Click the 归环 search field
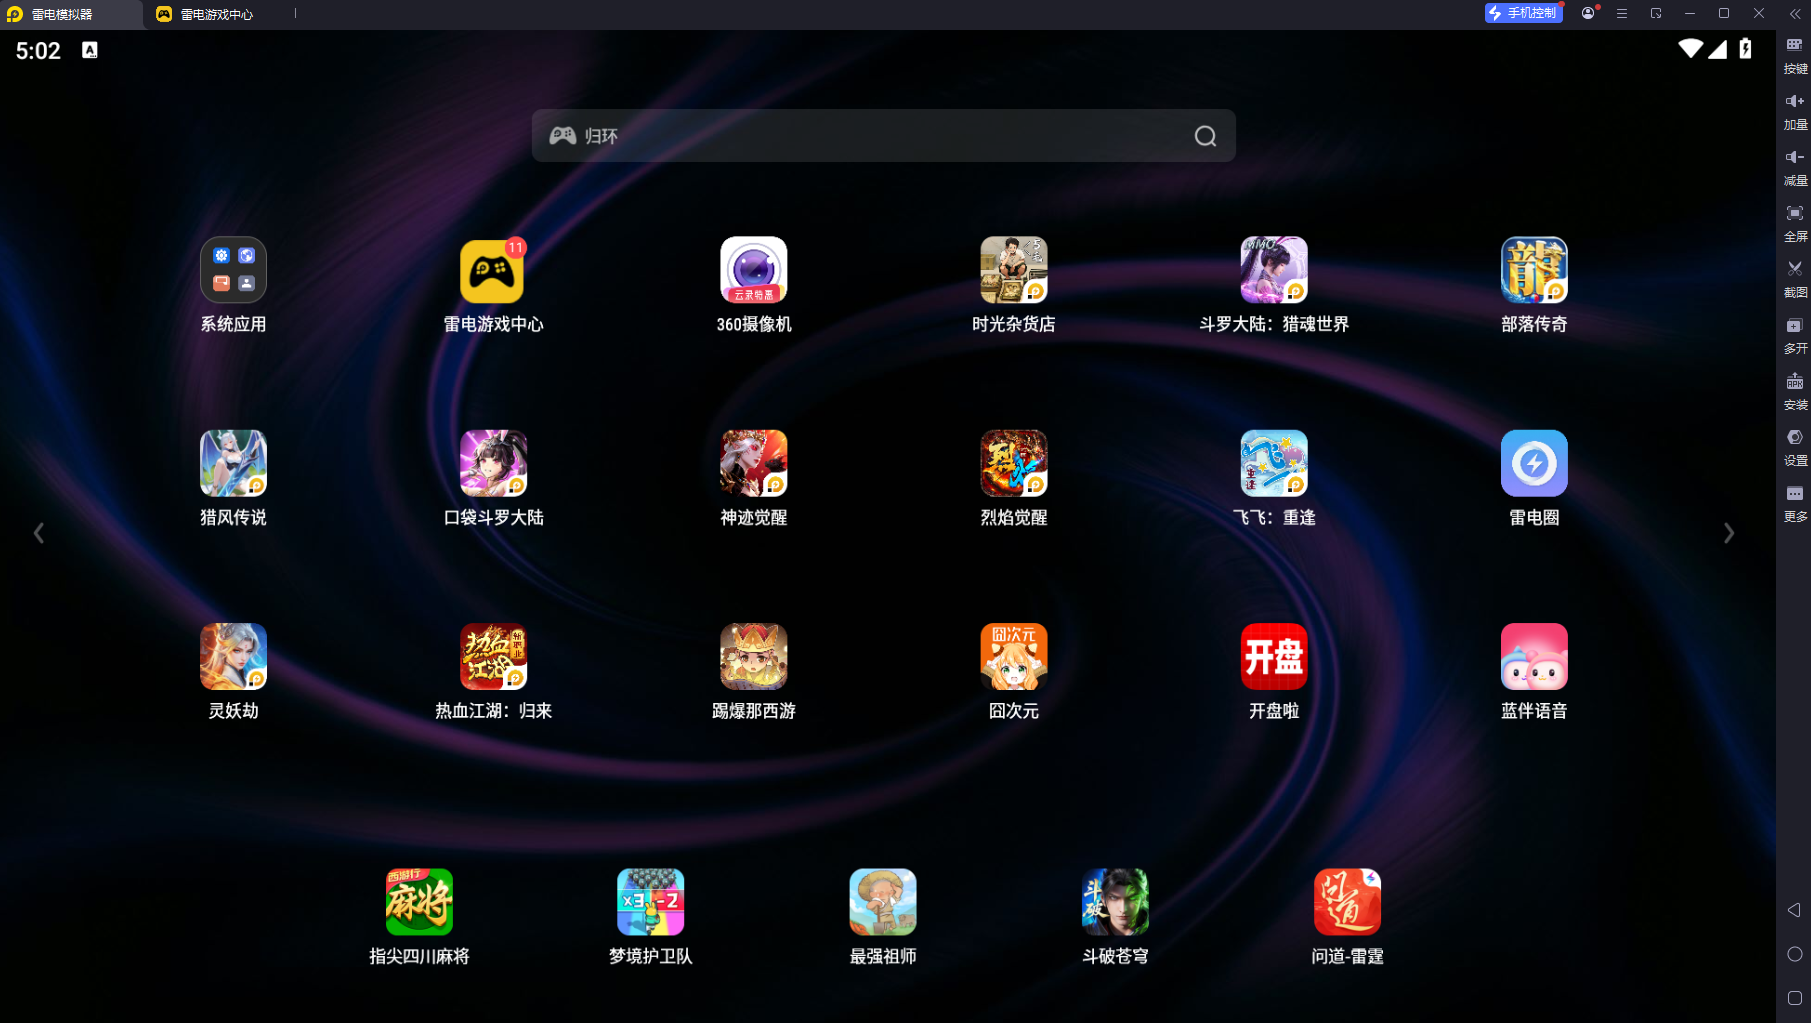The image size is (1811, 1023). (x=883, y=136)
